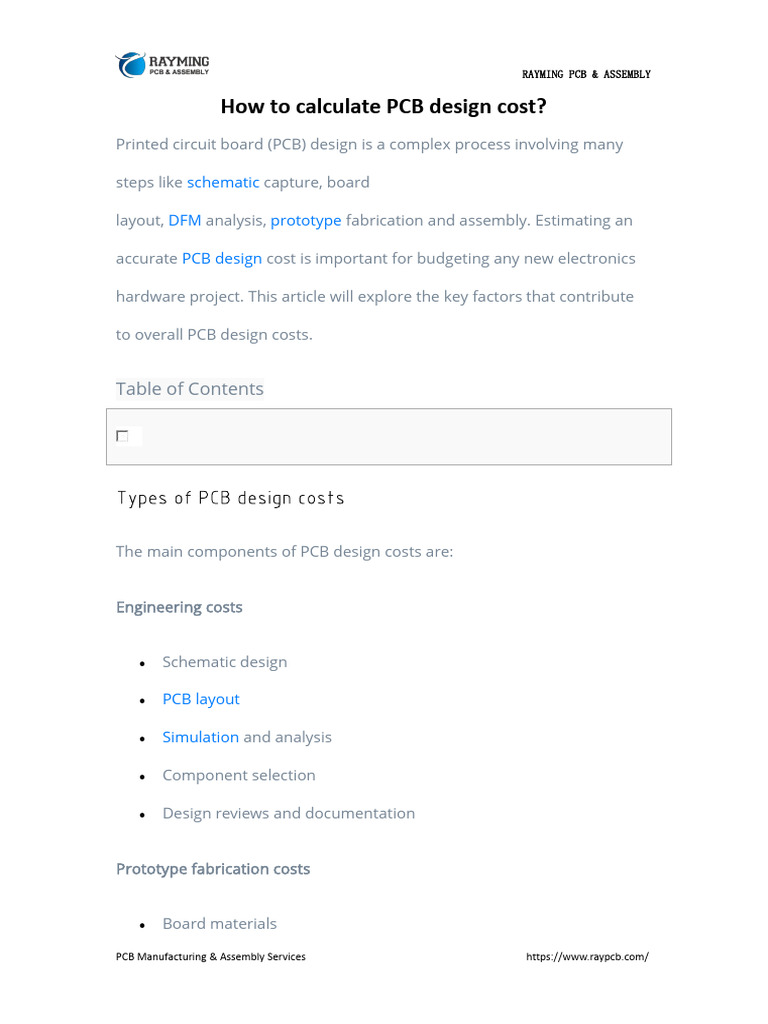Viewport: 768px width, 1024px height.
Task: Click the RAYMING PCB & Assembly logo
Action: (162, 65)
